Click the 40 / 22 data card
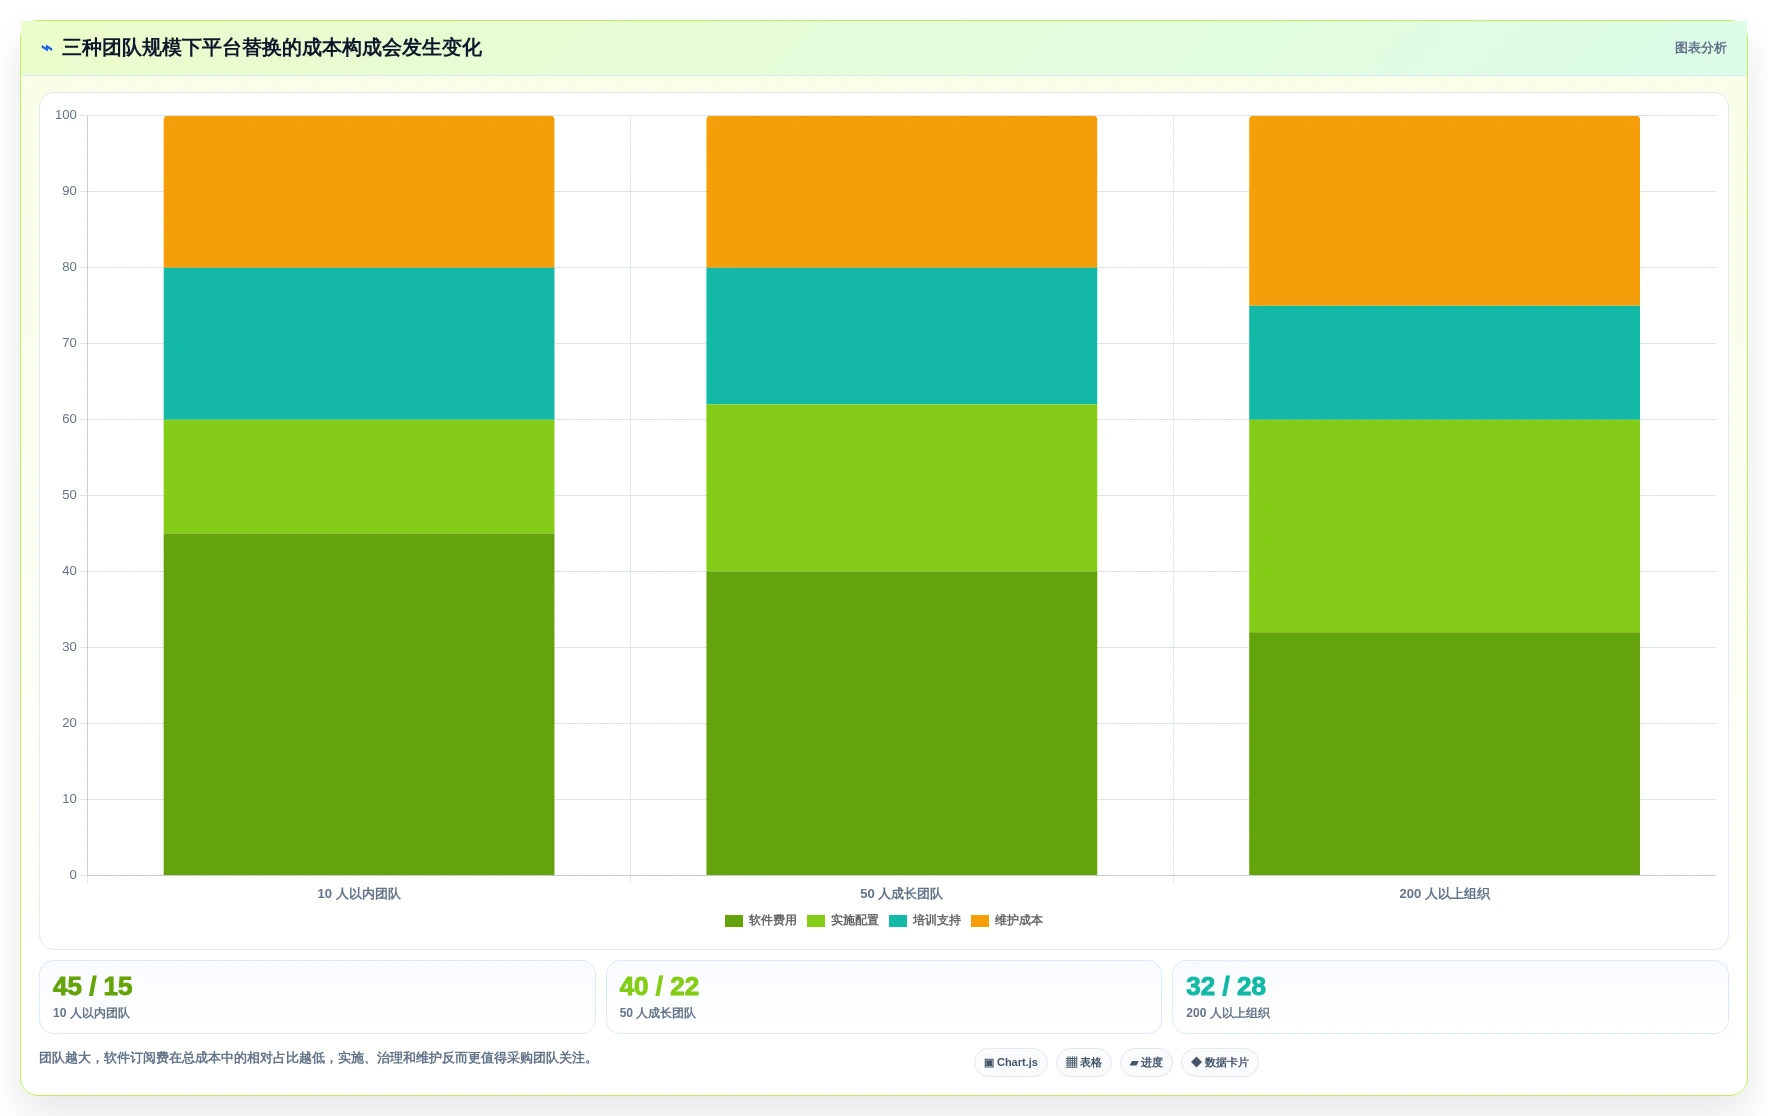Viewport: 1768px width, 1116px height. pyautogui.click(x=884, y=997)
